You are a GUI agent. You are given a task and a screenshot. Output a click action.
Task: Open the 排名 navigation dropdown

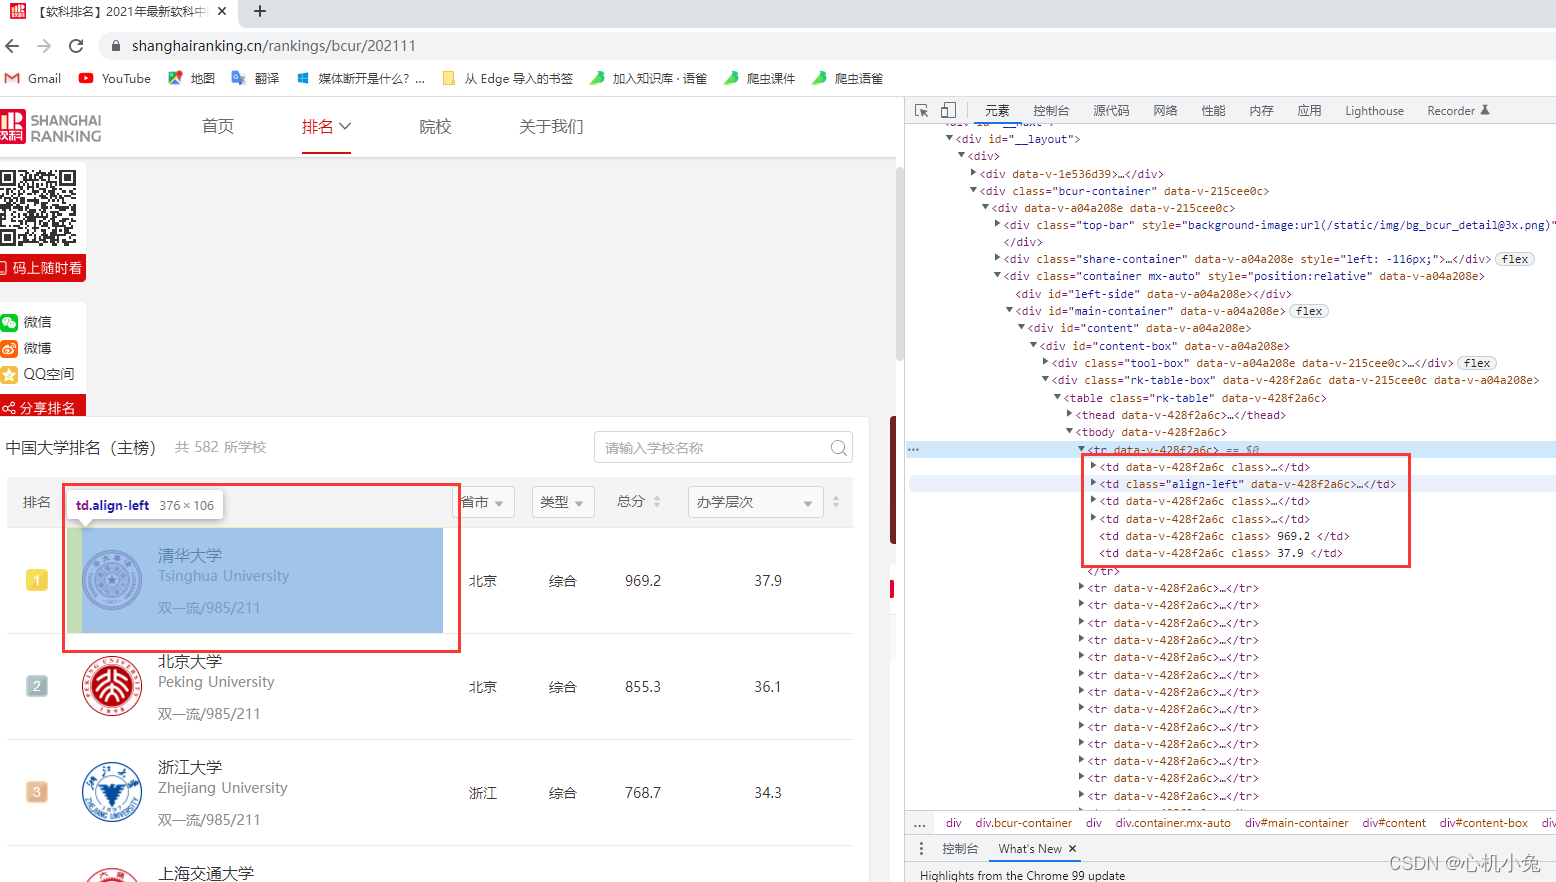[326, 126]
